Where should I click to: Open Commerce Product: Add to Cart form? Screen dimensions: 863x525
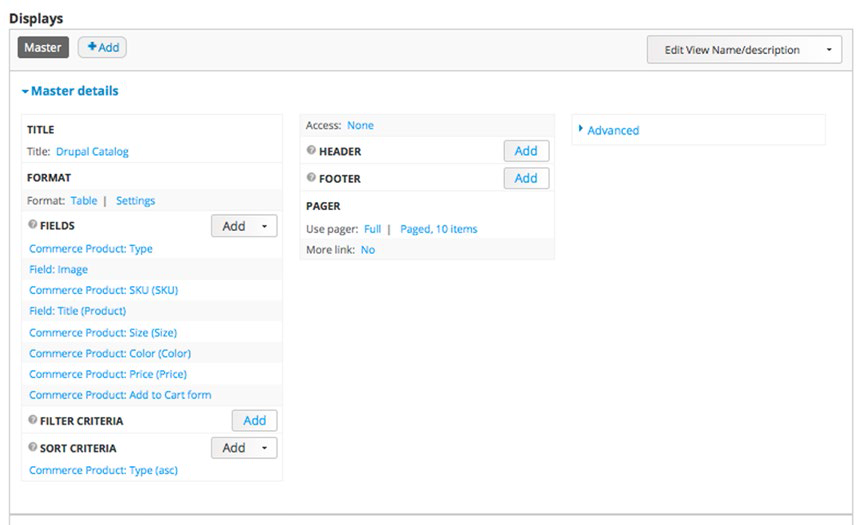coord(120,395)
